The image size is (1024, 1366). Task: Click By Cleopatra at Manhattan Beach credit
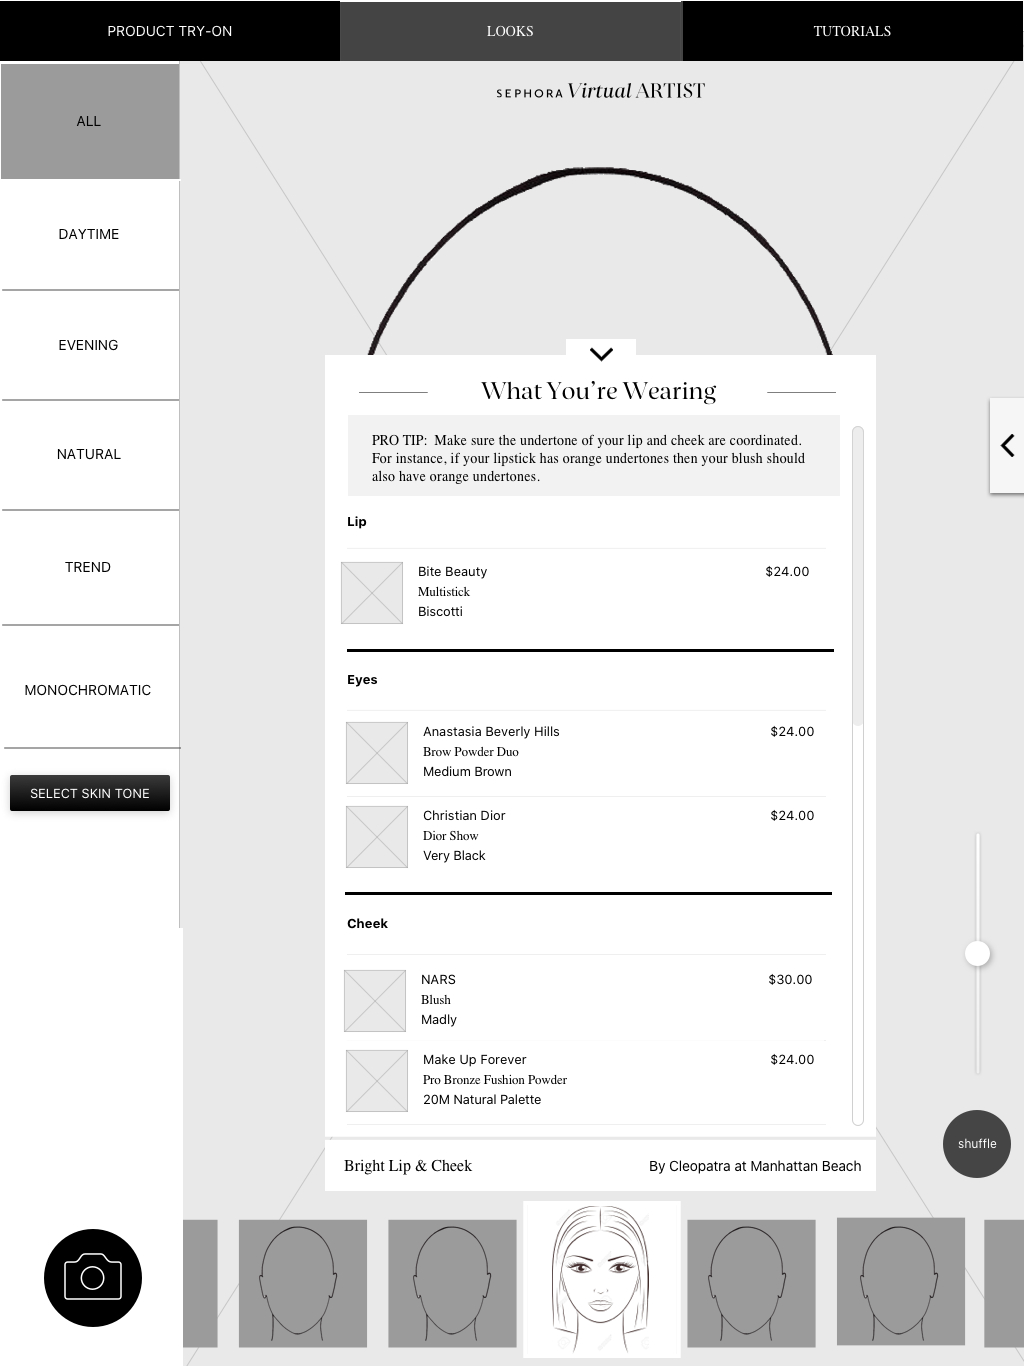click(x=755, y=1166)
